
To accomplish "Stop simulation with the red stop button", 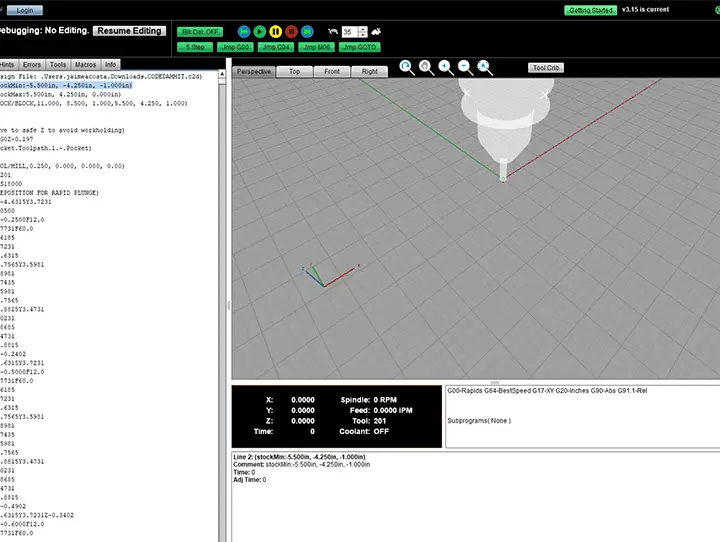I will click(291, 31).
